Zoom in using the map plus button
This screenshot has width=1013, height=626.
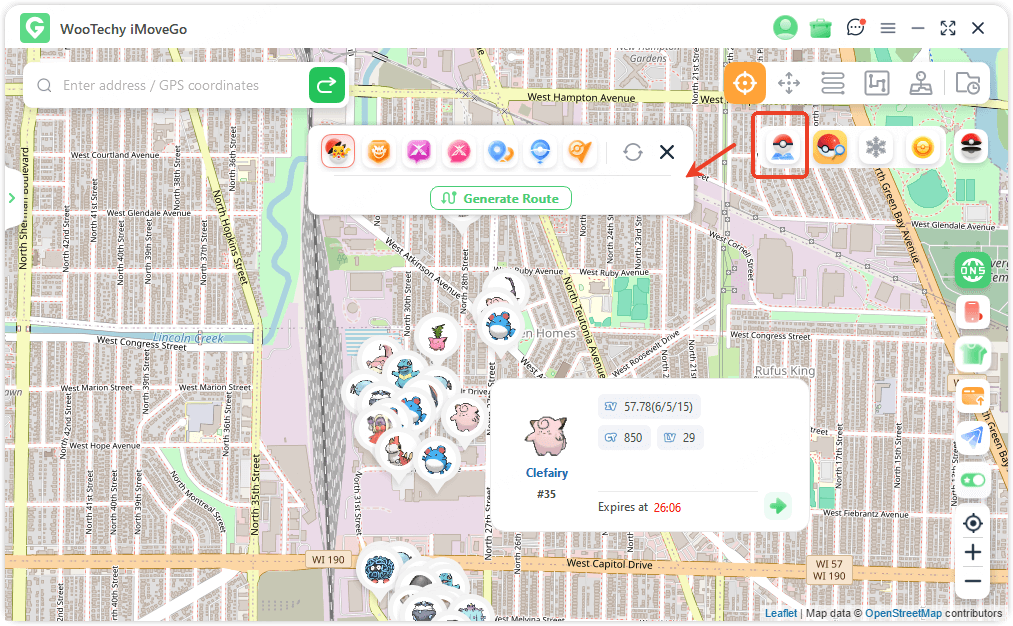pos(972,552)
